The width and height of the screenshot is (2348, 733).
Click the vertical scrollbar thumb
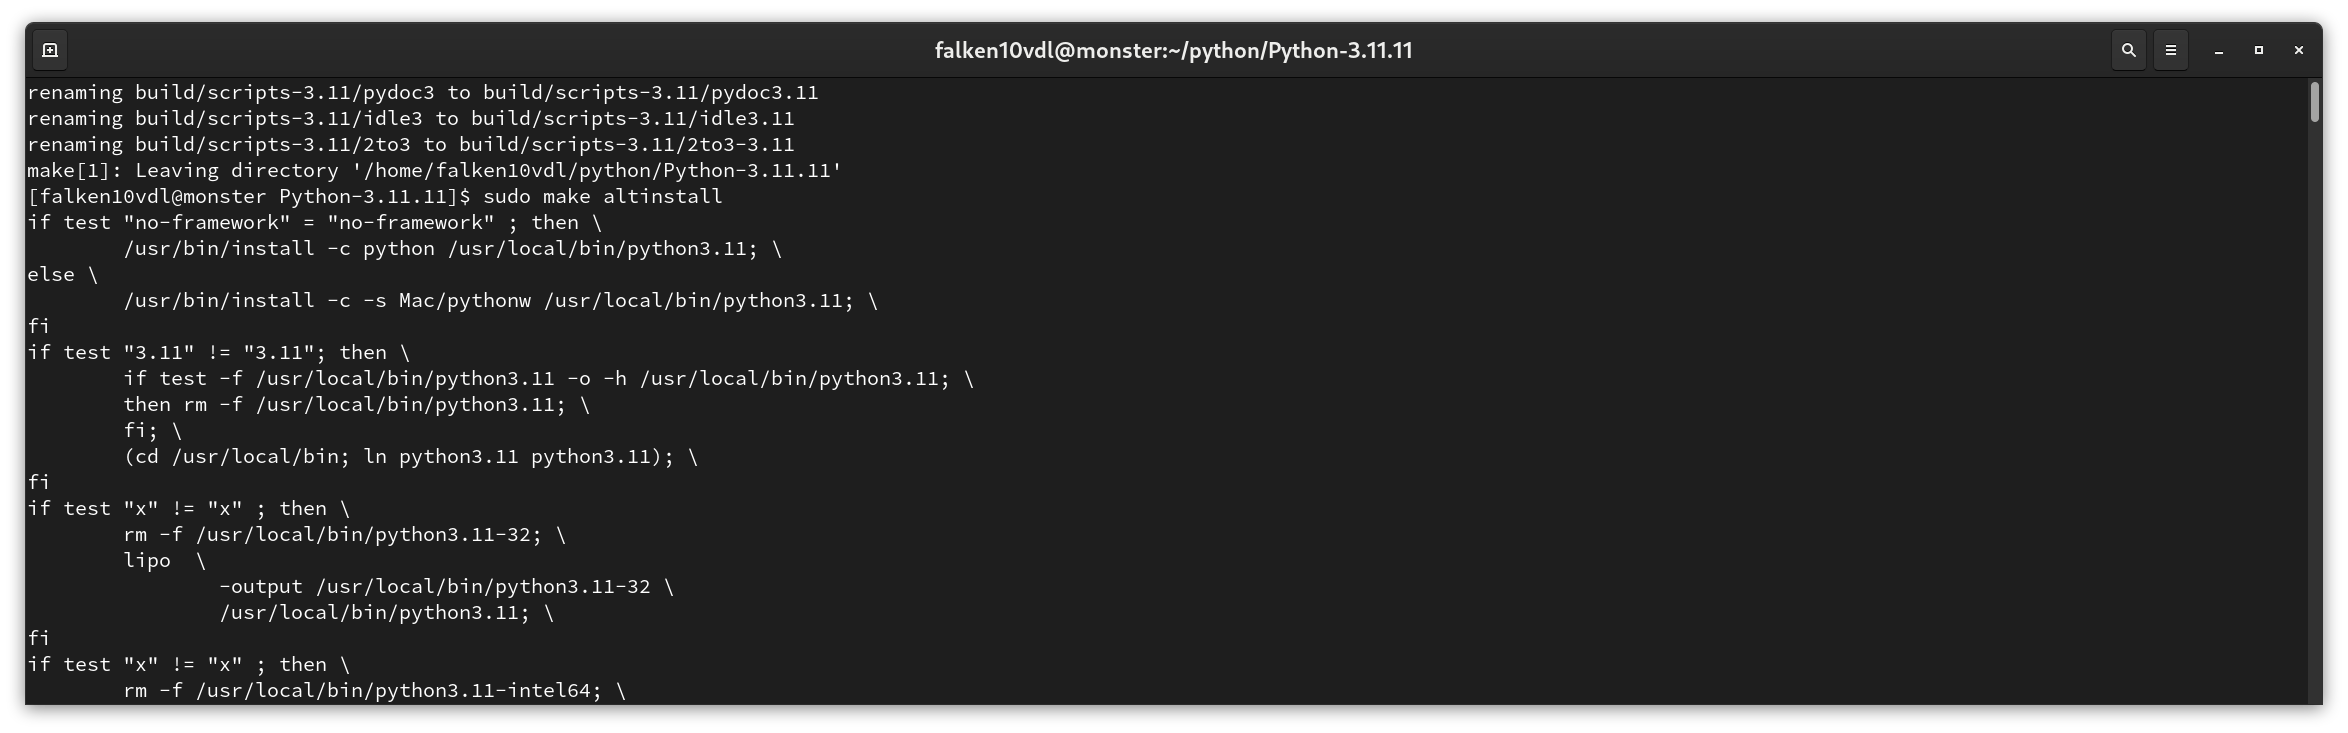pos(2315,102)
